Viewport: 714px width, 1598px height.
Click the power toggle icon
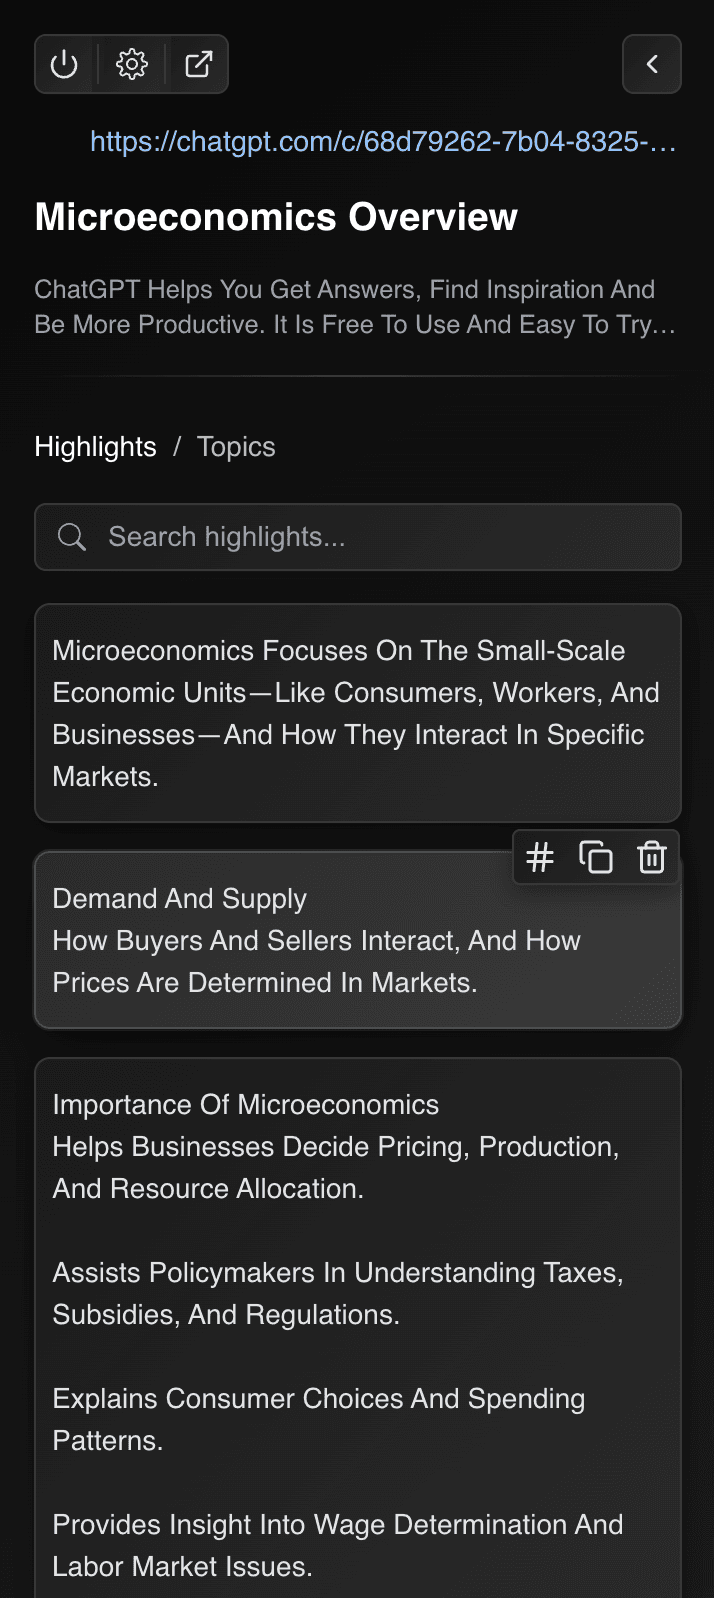coord(64,65)
